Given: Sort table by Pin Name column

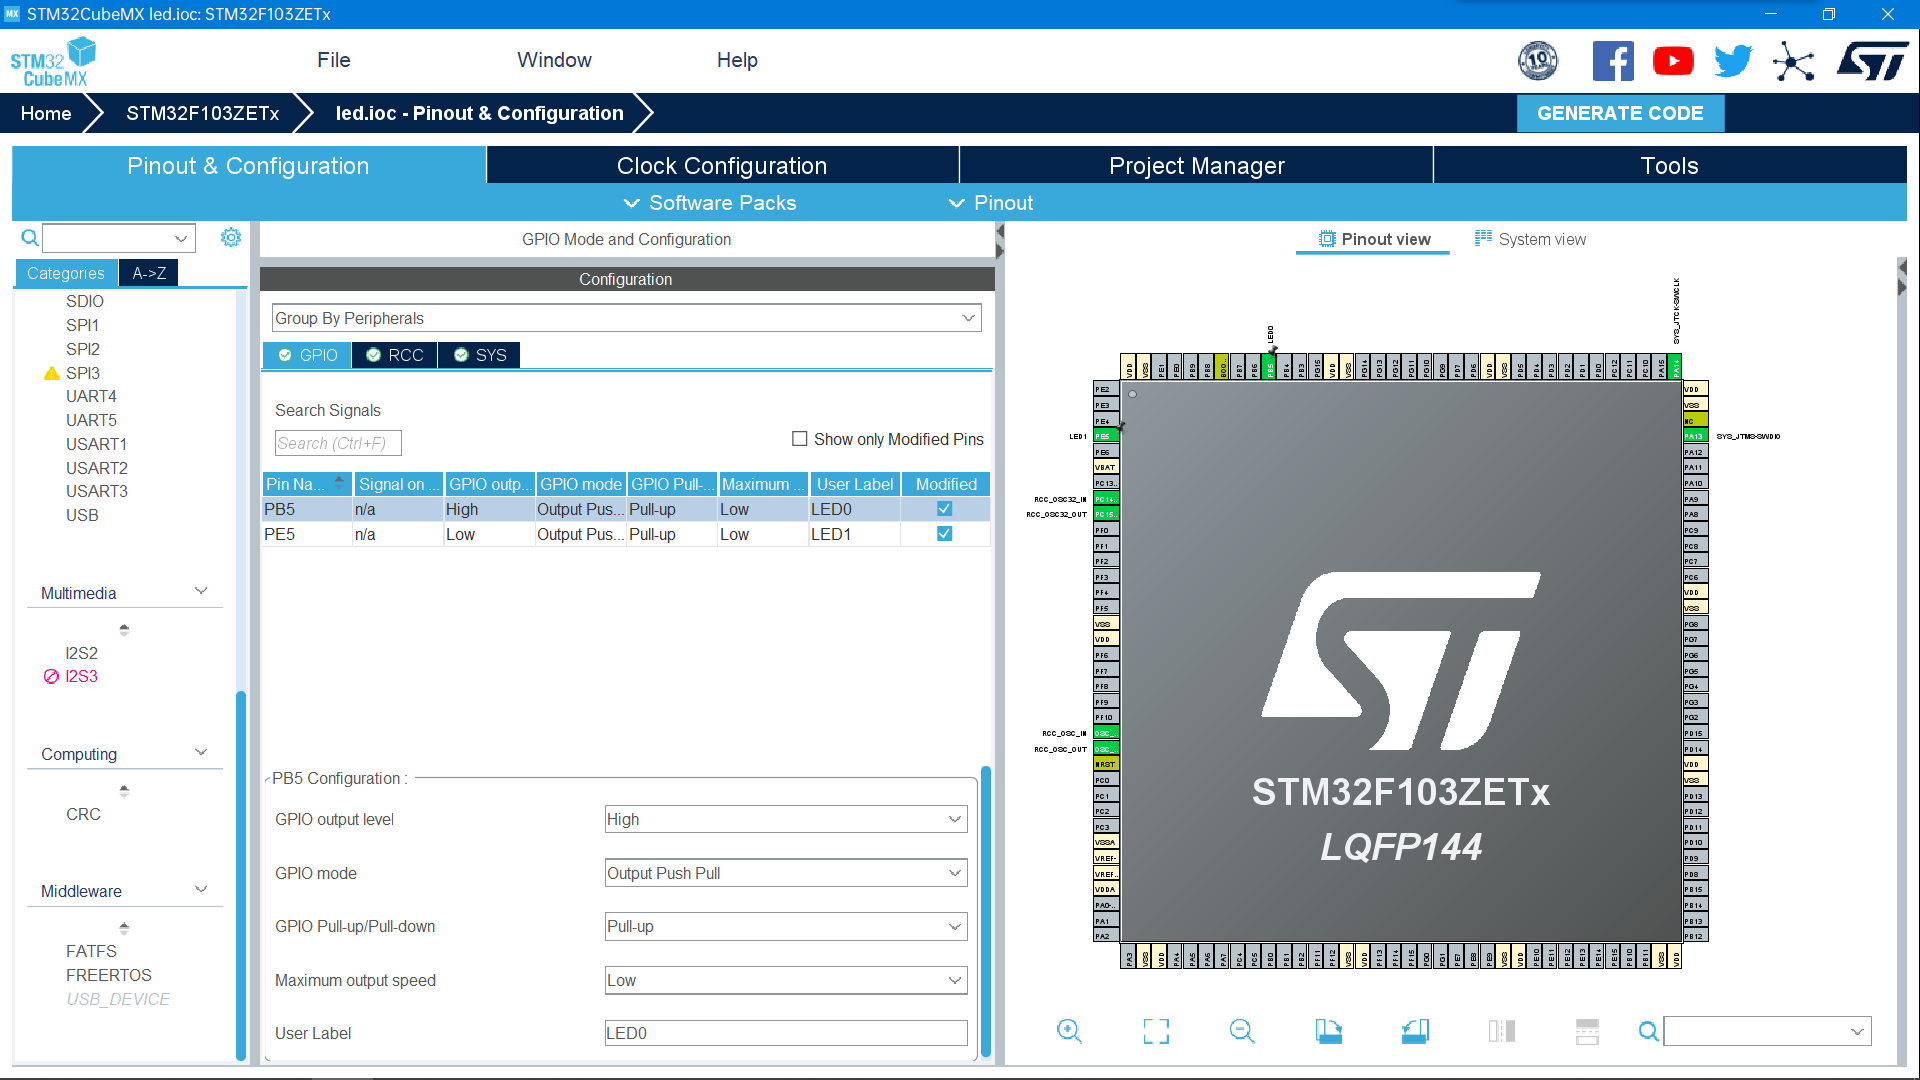Looking at the screenshot, I should 305,484.
